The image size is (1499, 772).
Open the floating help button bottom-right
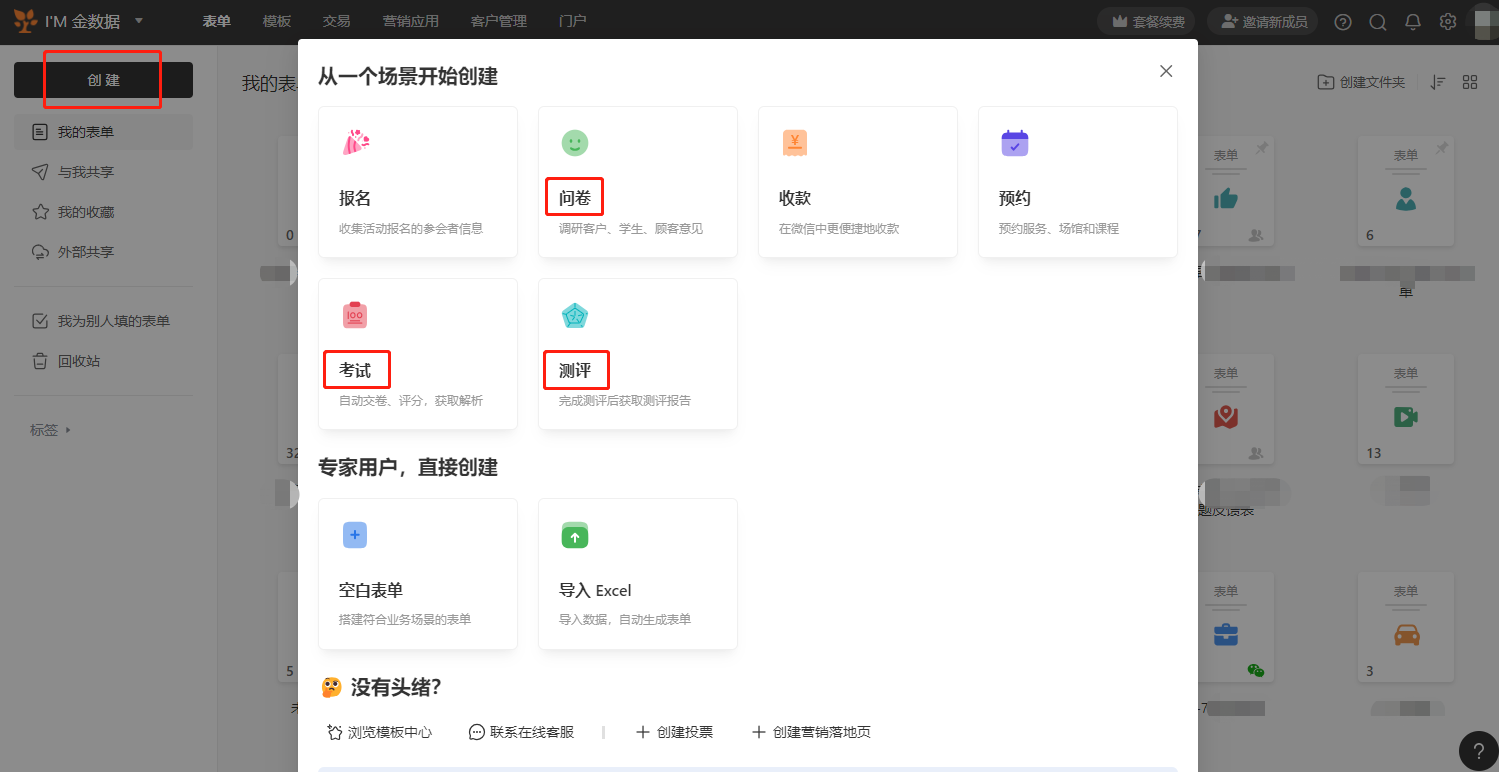coord(1479,751)
